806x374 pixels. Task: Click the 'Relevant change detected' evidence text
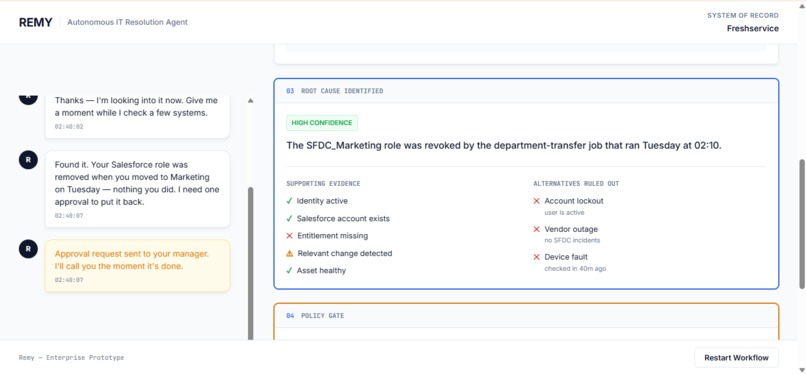[345, 253]
